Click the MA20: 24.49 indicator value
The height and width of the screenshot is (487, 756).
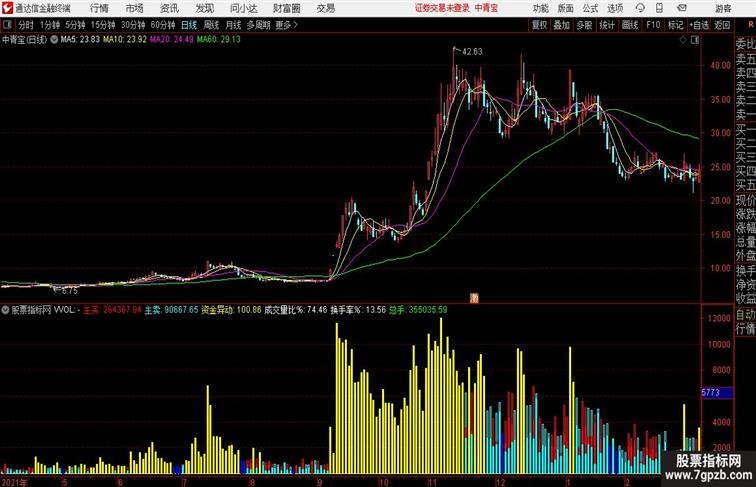(172, 40)
